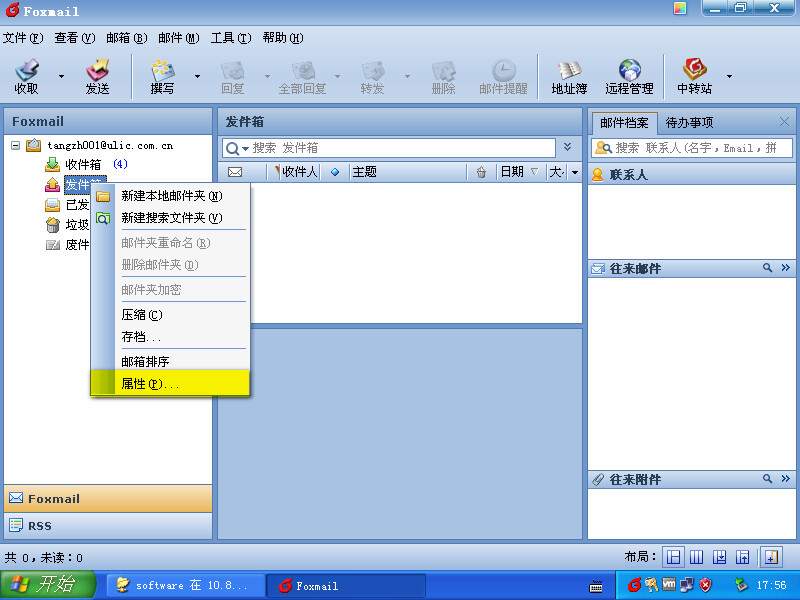800x600 pixels.
Task: Open dropdown arrow next to 撰写
Action: point(197,76)
